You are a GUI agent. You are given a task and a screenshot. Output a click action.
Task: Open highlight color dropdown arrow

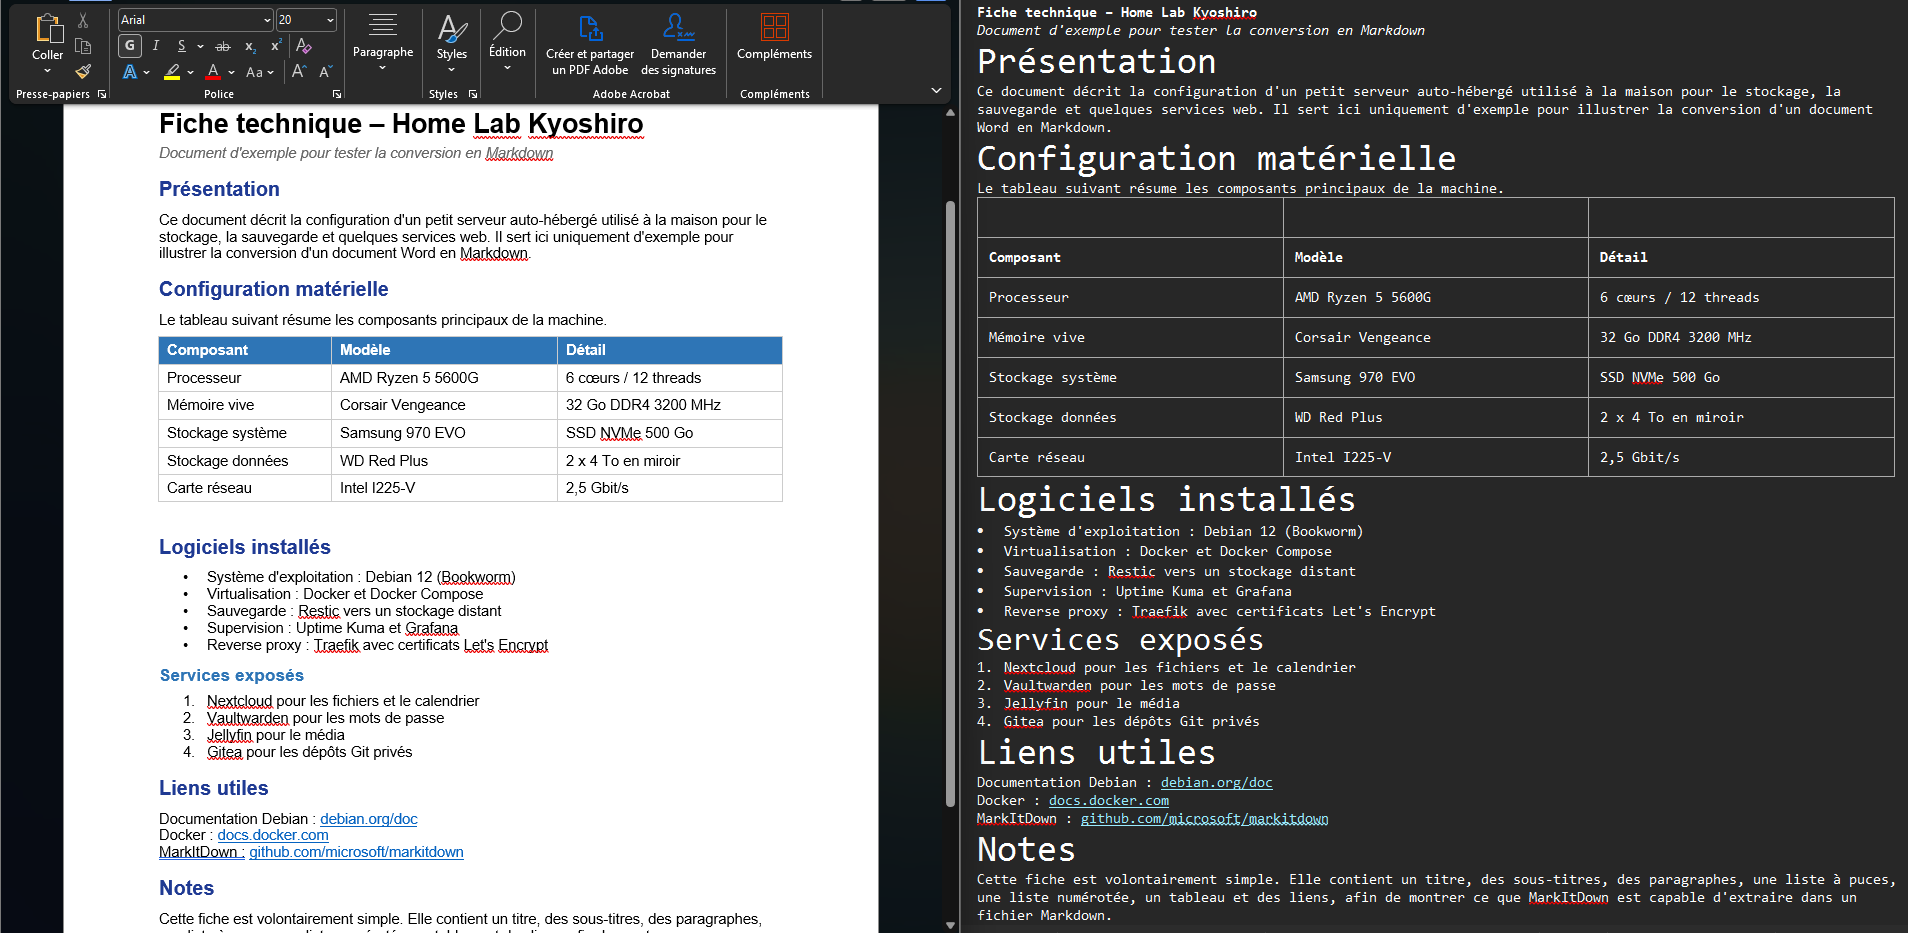tap(188, 72)
